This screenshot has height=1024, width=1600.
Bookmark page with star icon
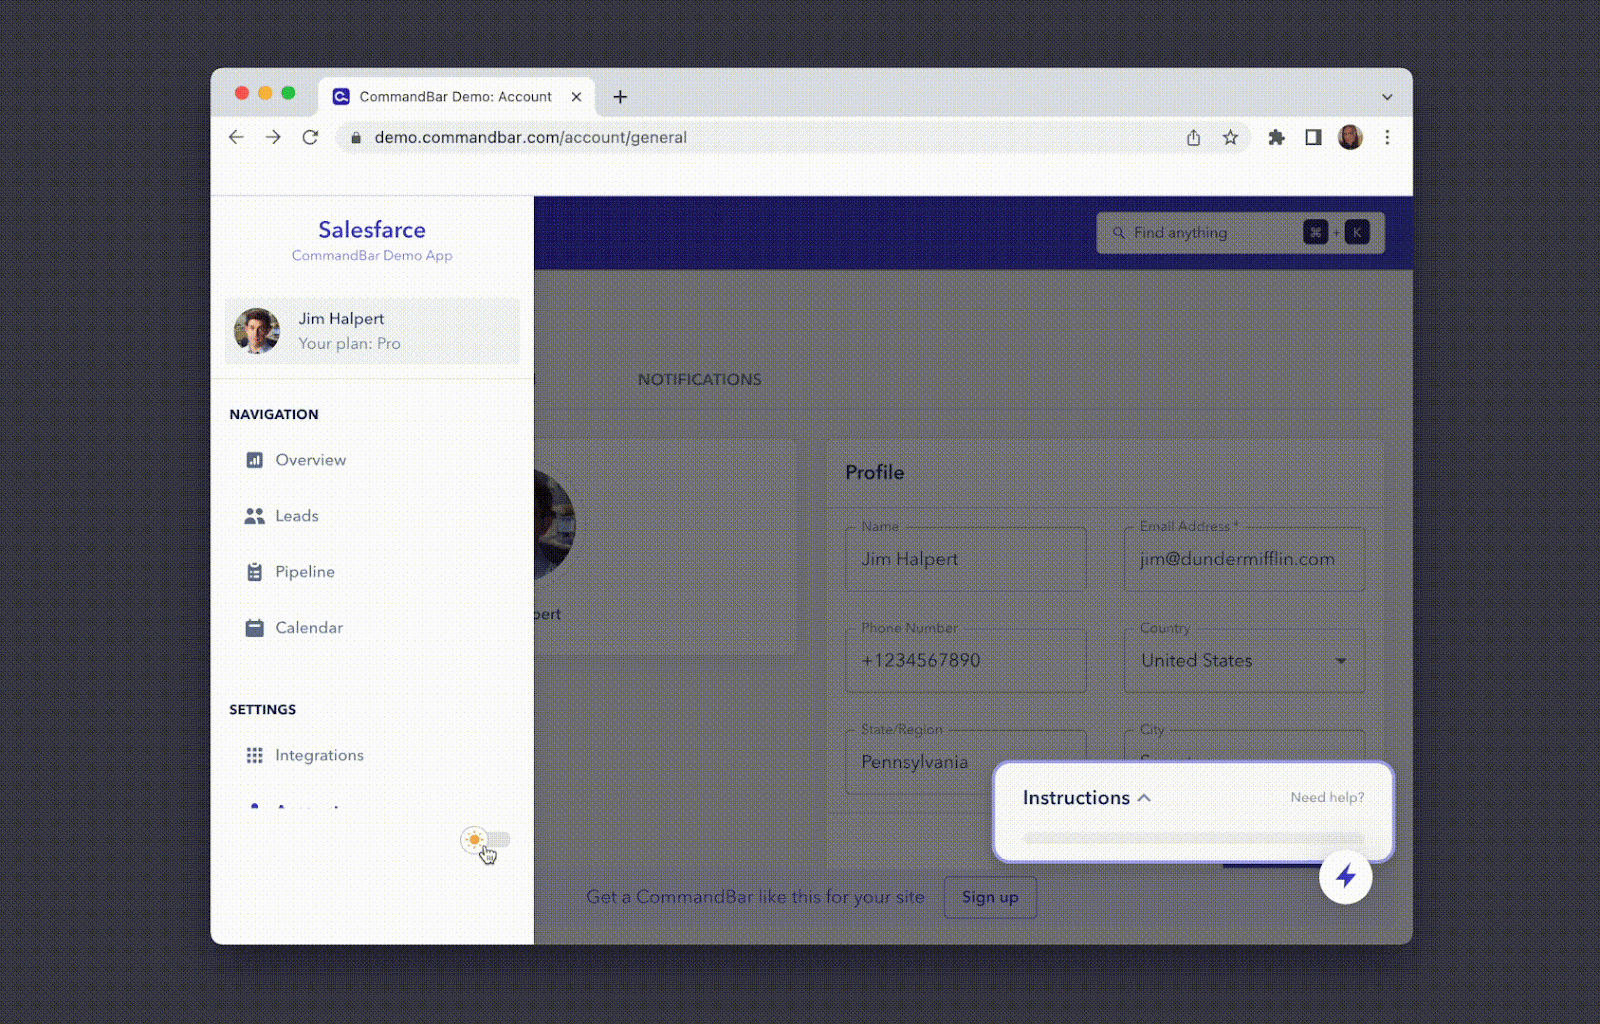[x=1230, y=137]
